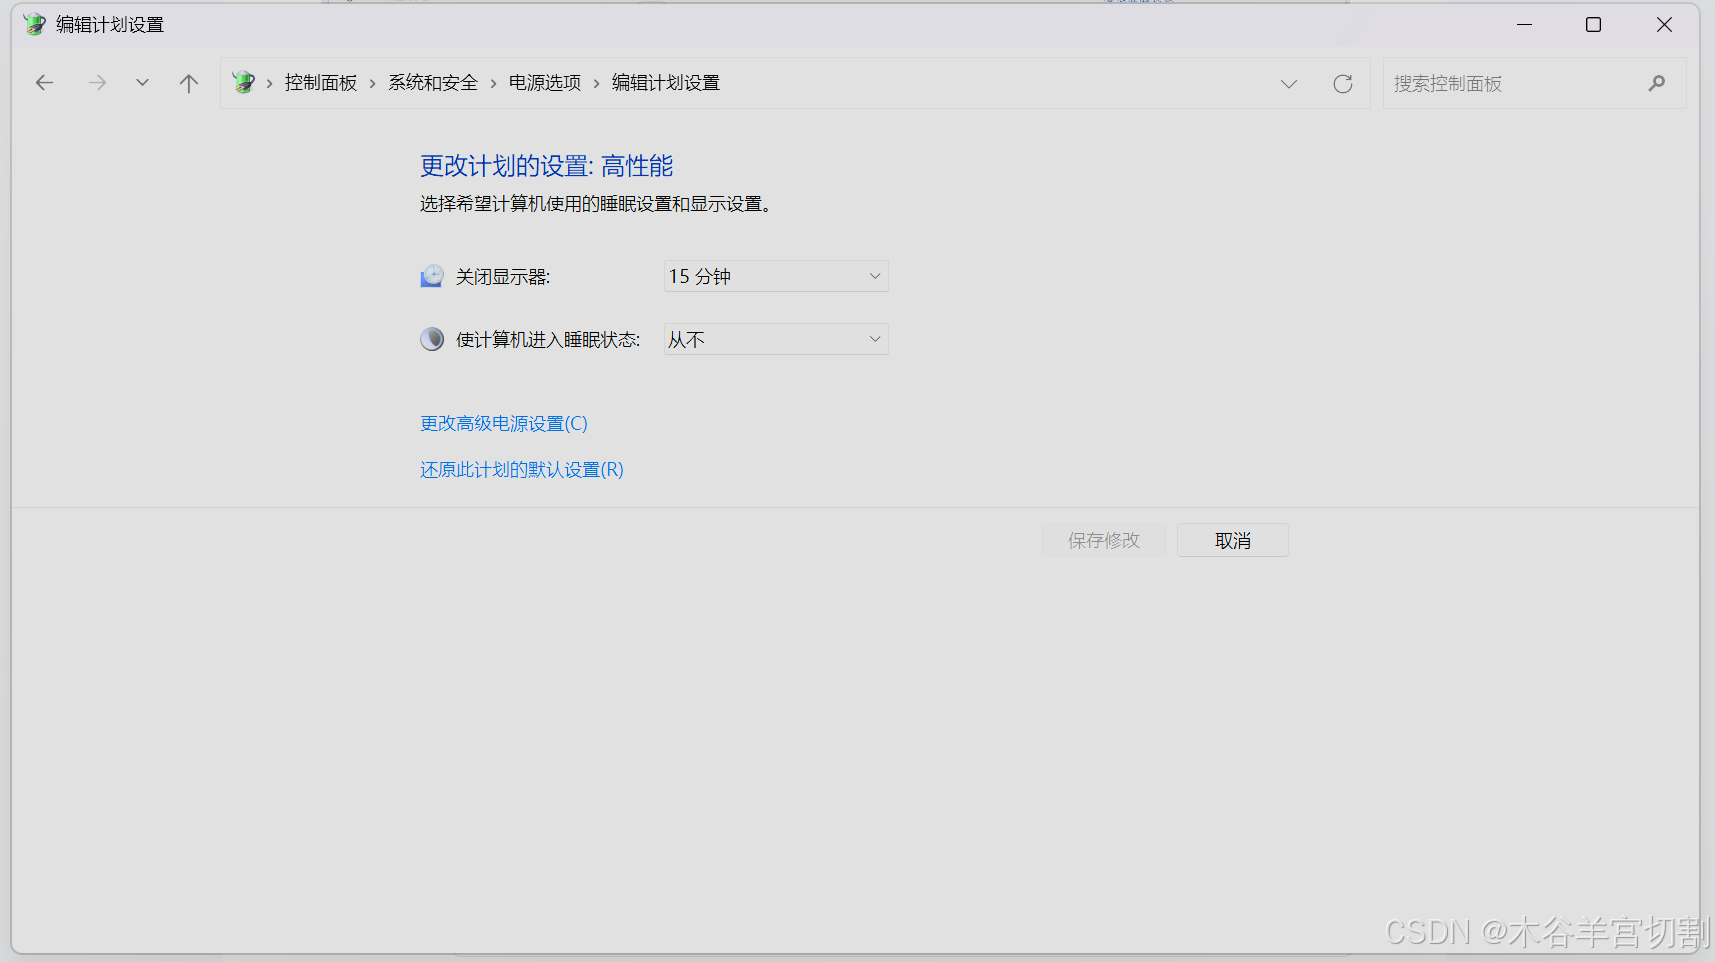The image size is (1715, 962).
Task: Expand the chevron after 系统和安全
Action: (493, 84)
